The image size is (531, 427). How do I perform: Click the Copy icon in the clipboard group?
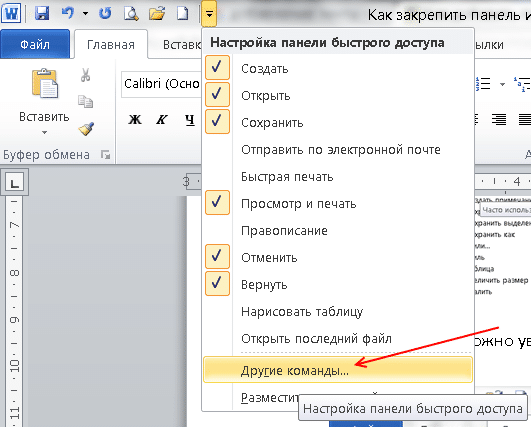click(x=86, y=101)
